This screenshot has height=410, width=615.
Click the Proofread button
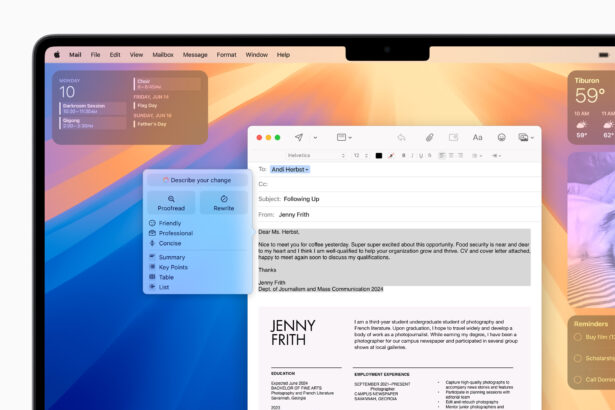coord(171,203)
